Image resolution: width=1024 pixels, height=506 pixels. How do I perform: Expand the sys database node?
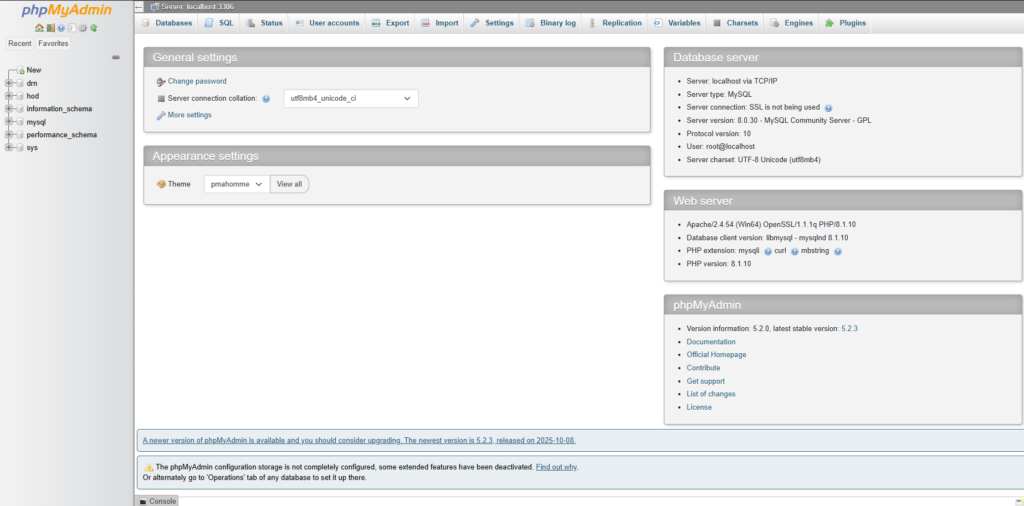[8, 148]
